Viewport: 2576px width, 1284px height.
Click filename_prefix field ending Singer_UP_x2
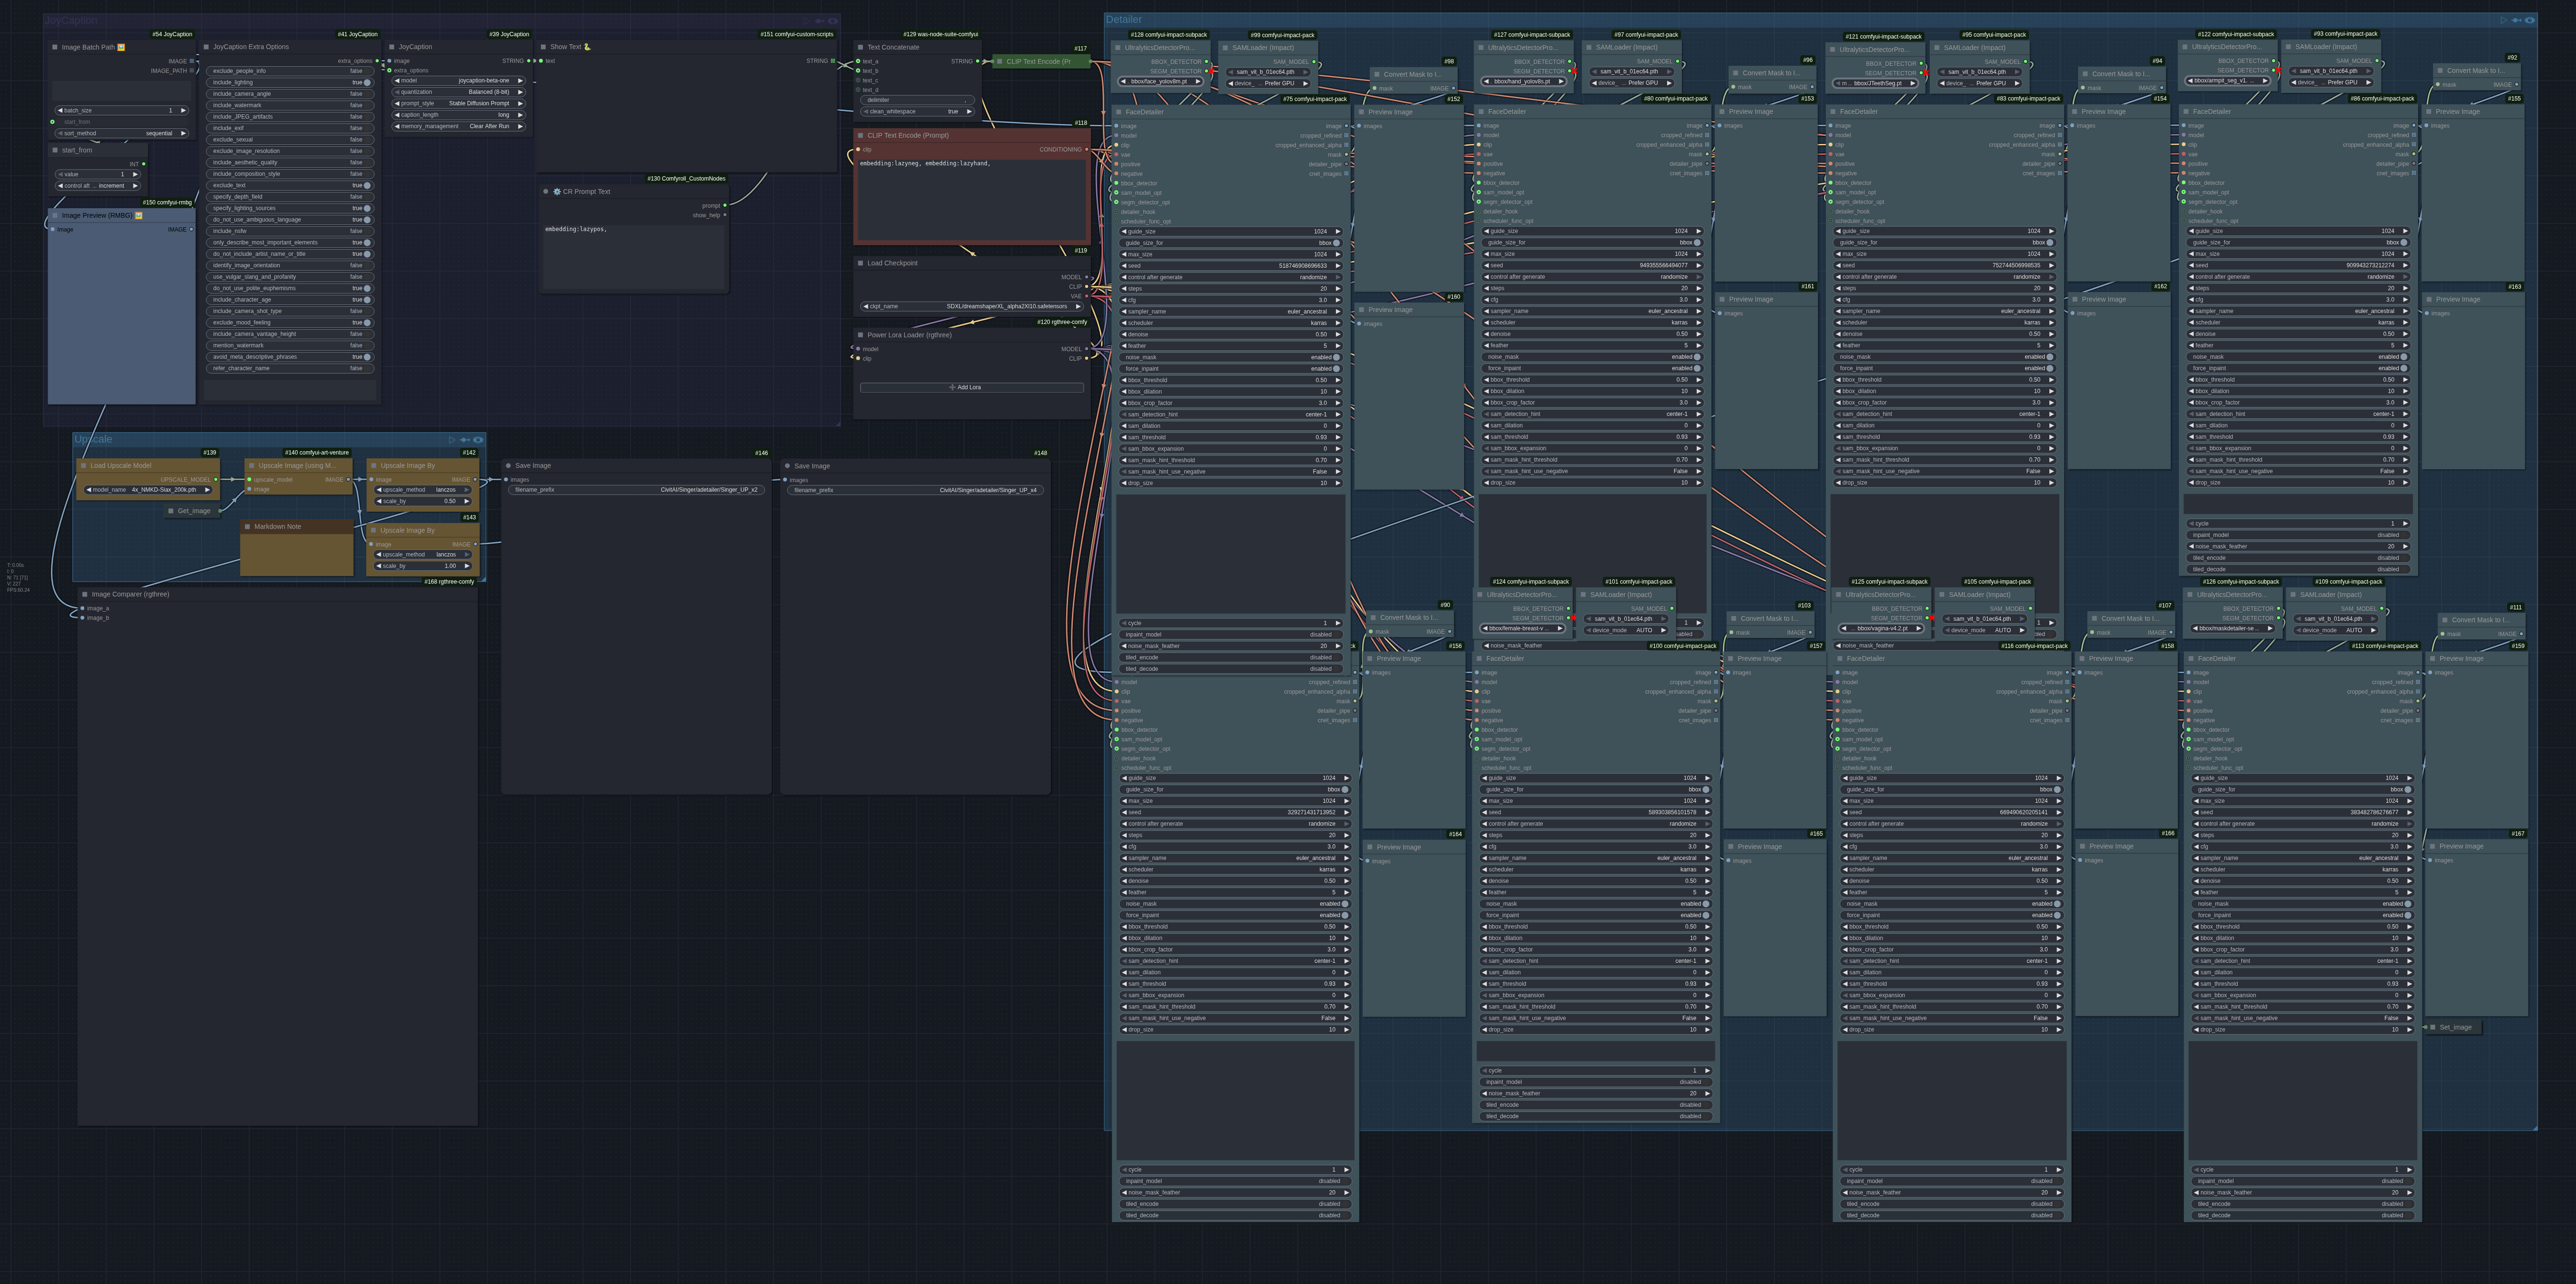pos(636,490)
